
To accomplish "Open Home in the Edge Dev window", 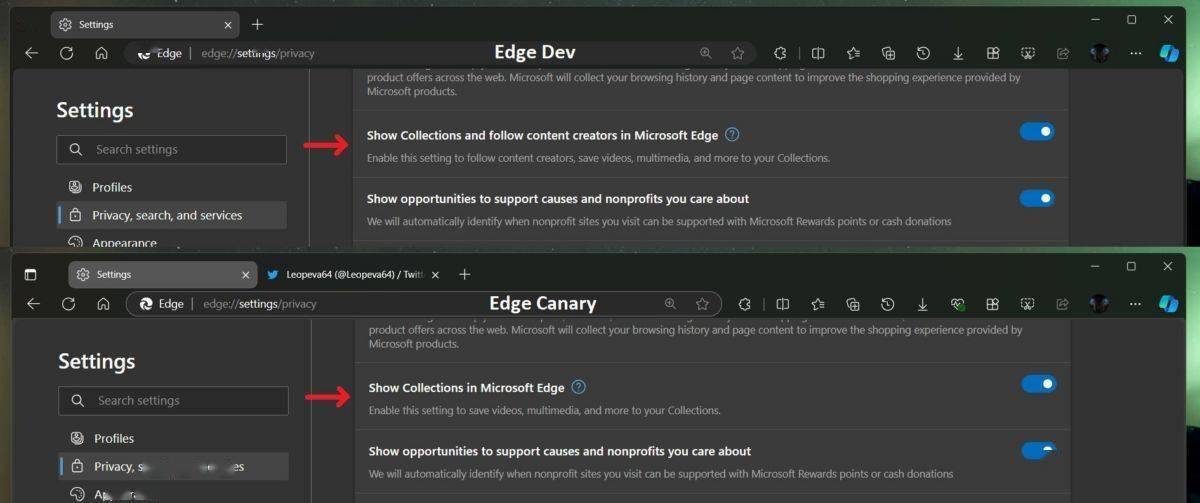I will point(102,53).
